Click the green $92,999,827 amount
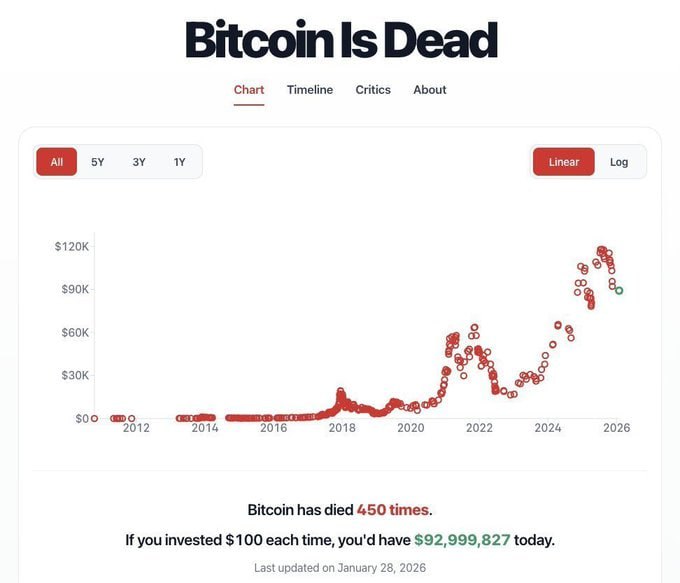680x583 pixels. click(x=462, y=540)
